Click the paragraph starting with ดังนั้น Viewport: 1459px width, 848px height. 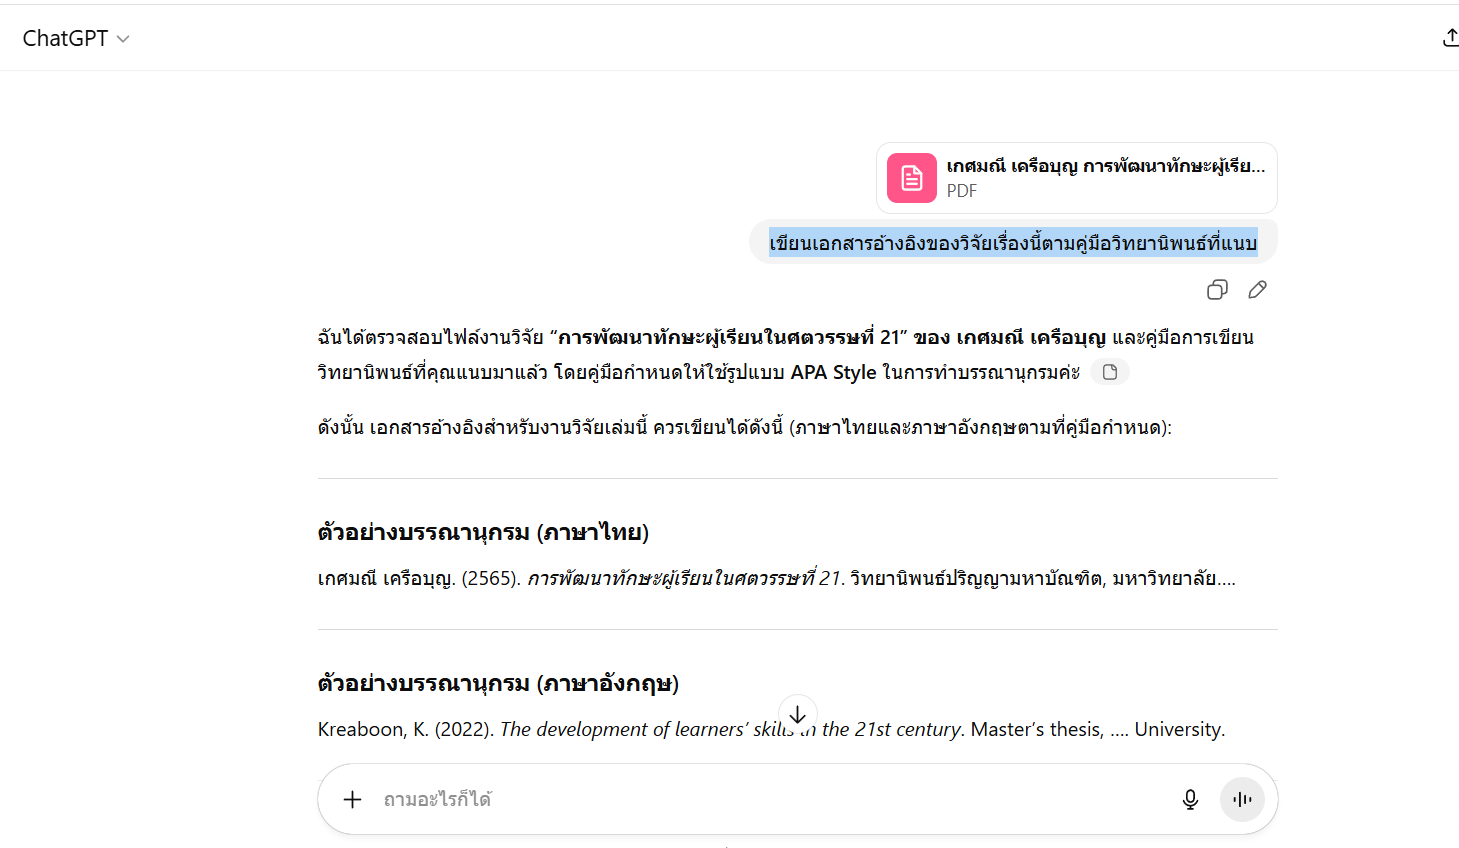pos(744,428)
